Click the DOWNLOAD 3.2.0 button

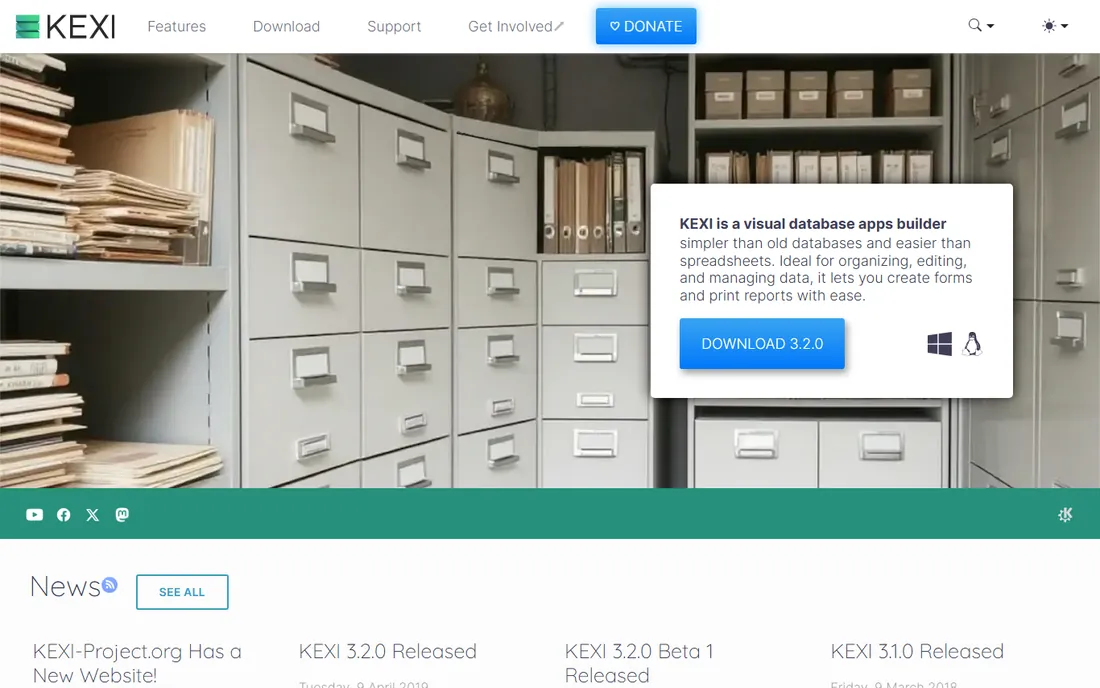[x=762, y=344]
